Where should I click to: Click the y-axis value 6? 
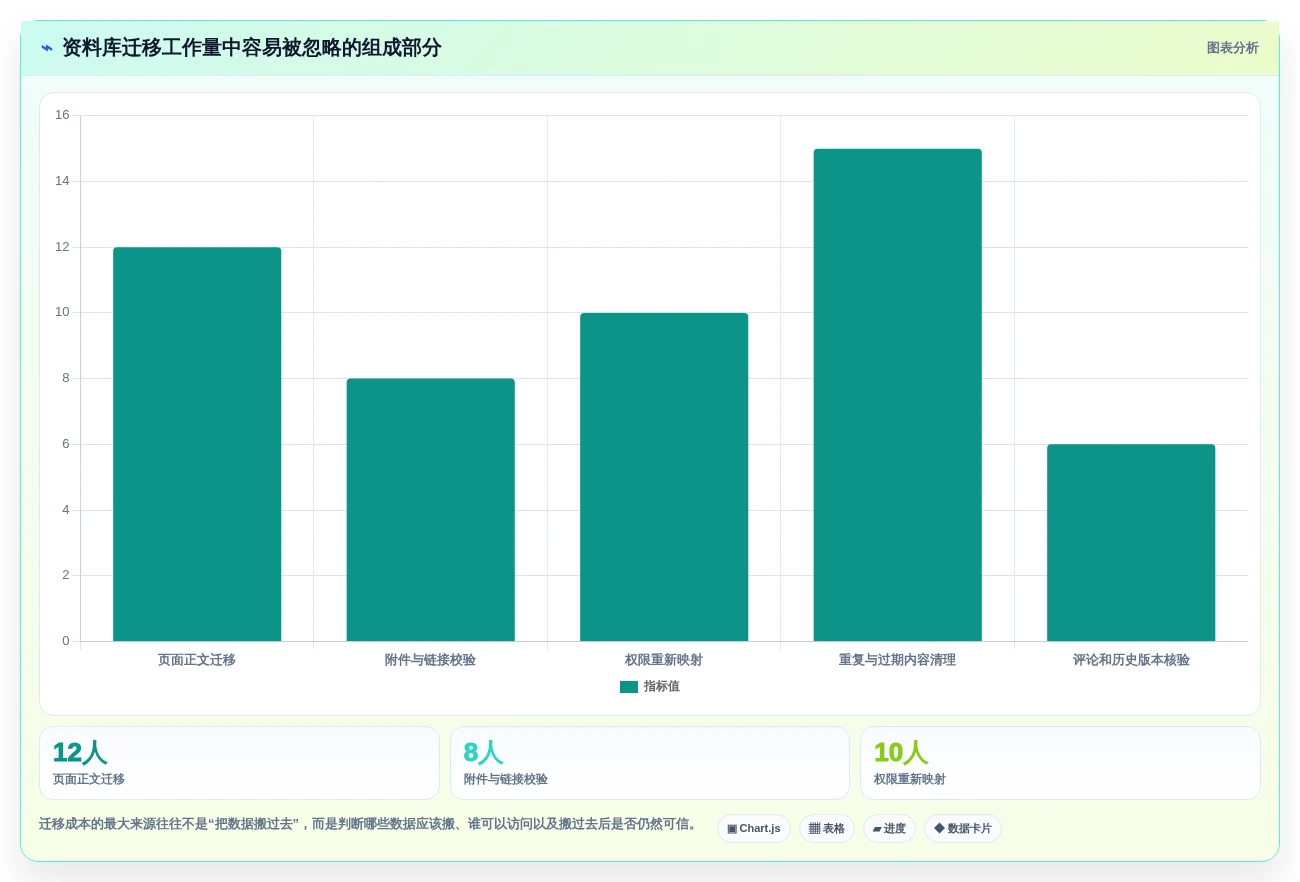(x=66, y=444)
